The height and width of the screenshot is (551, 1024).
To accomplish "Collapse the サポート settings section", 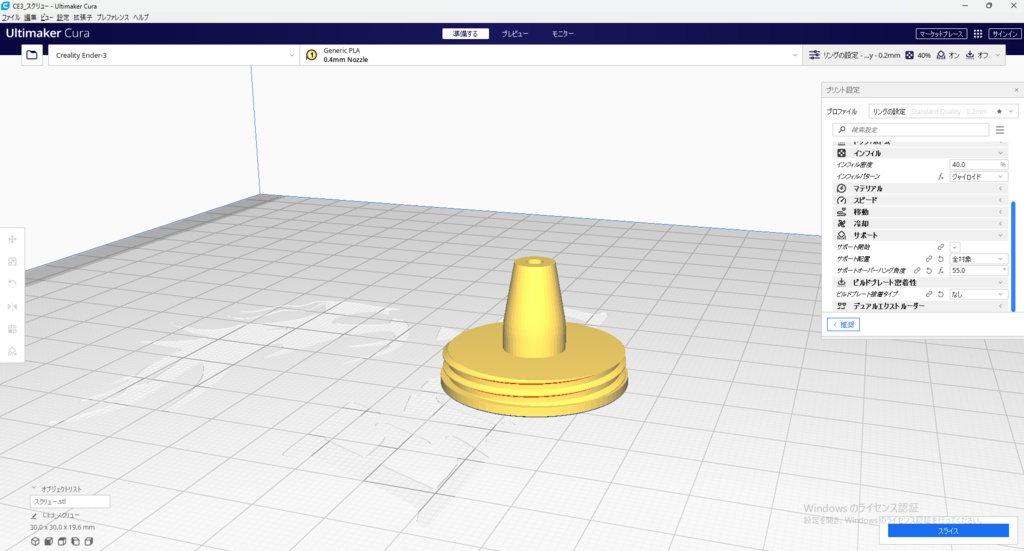I will (x=920, y=235).
